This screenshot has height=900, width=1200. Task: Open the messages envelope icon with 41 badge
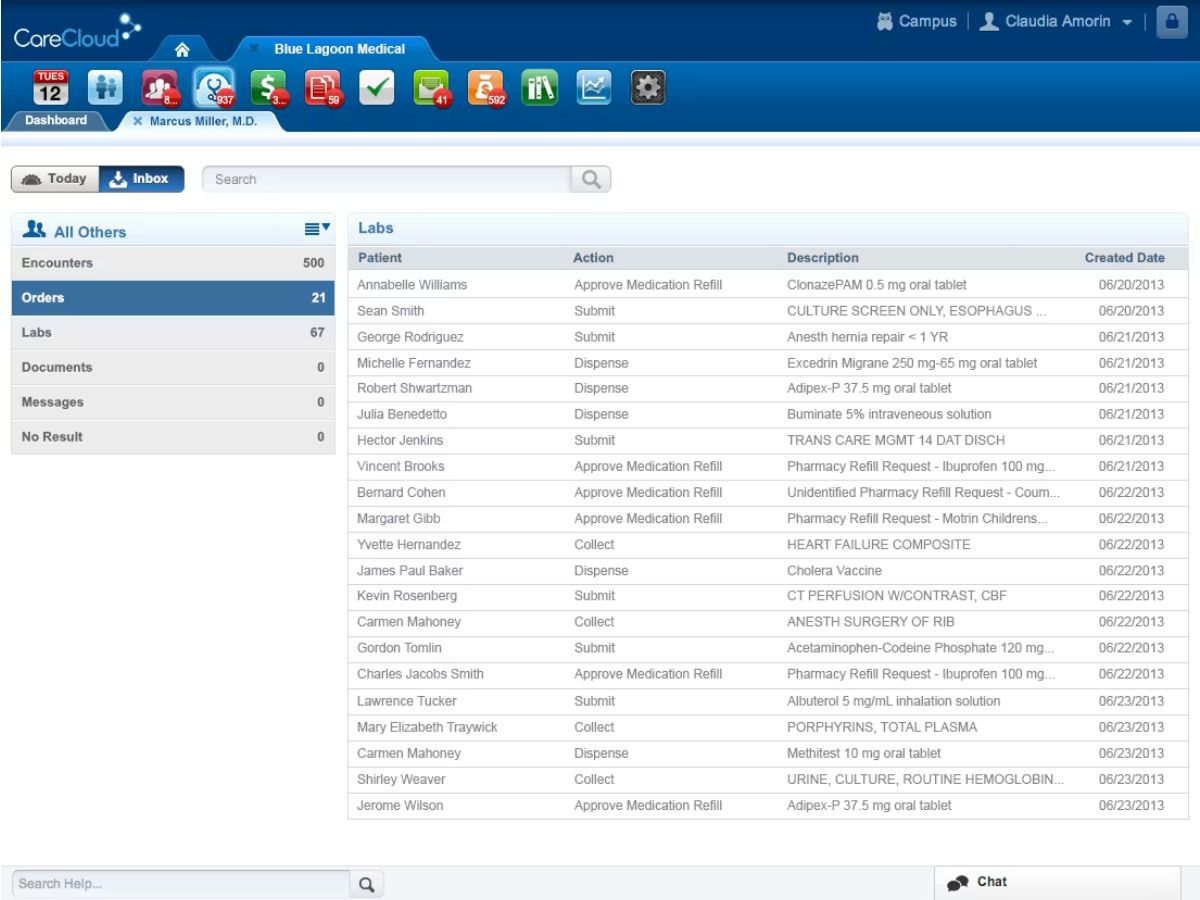point(432,88)
